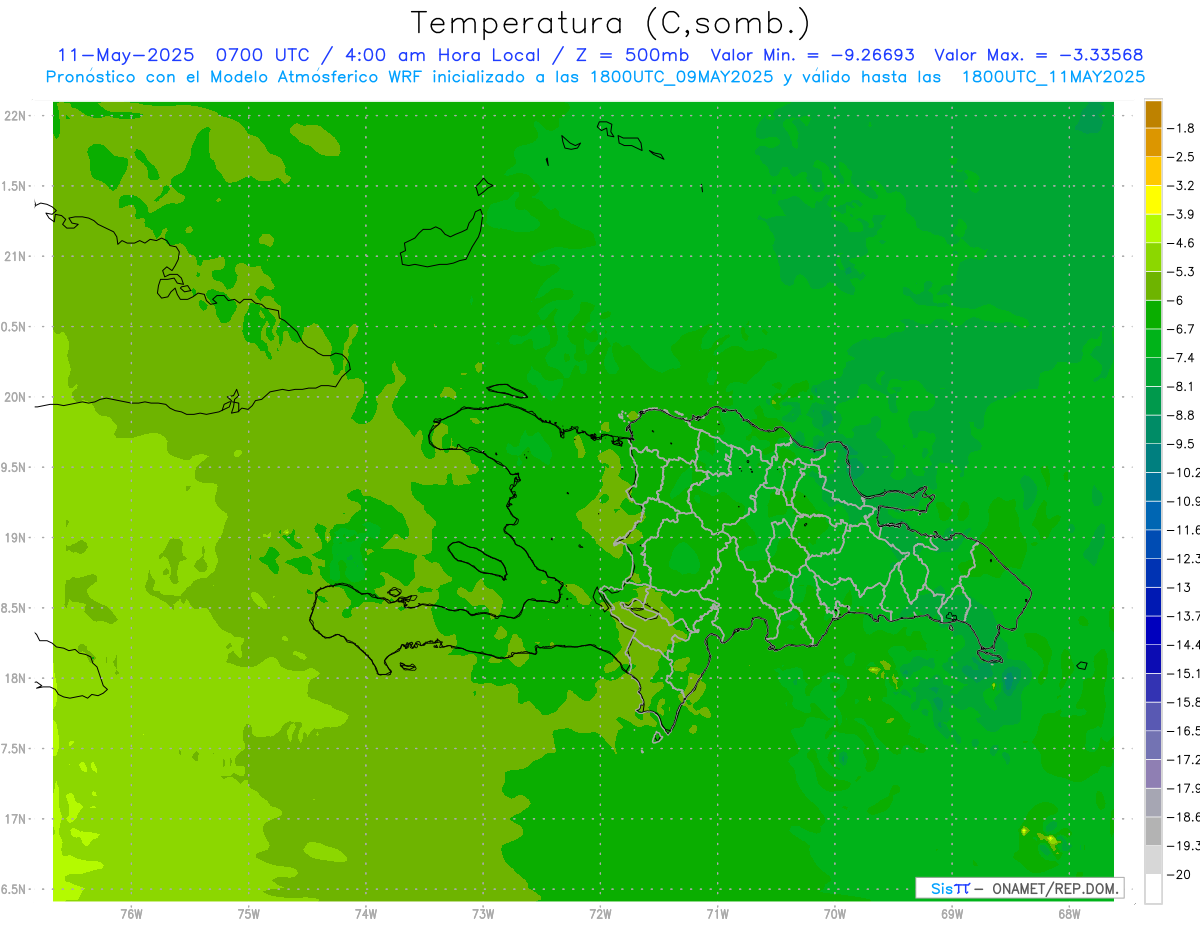Click the '-12.3' colorbar label

pyautogui.click(x=1184, y=559)
